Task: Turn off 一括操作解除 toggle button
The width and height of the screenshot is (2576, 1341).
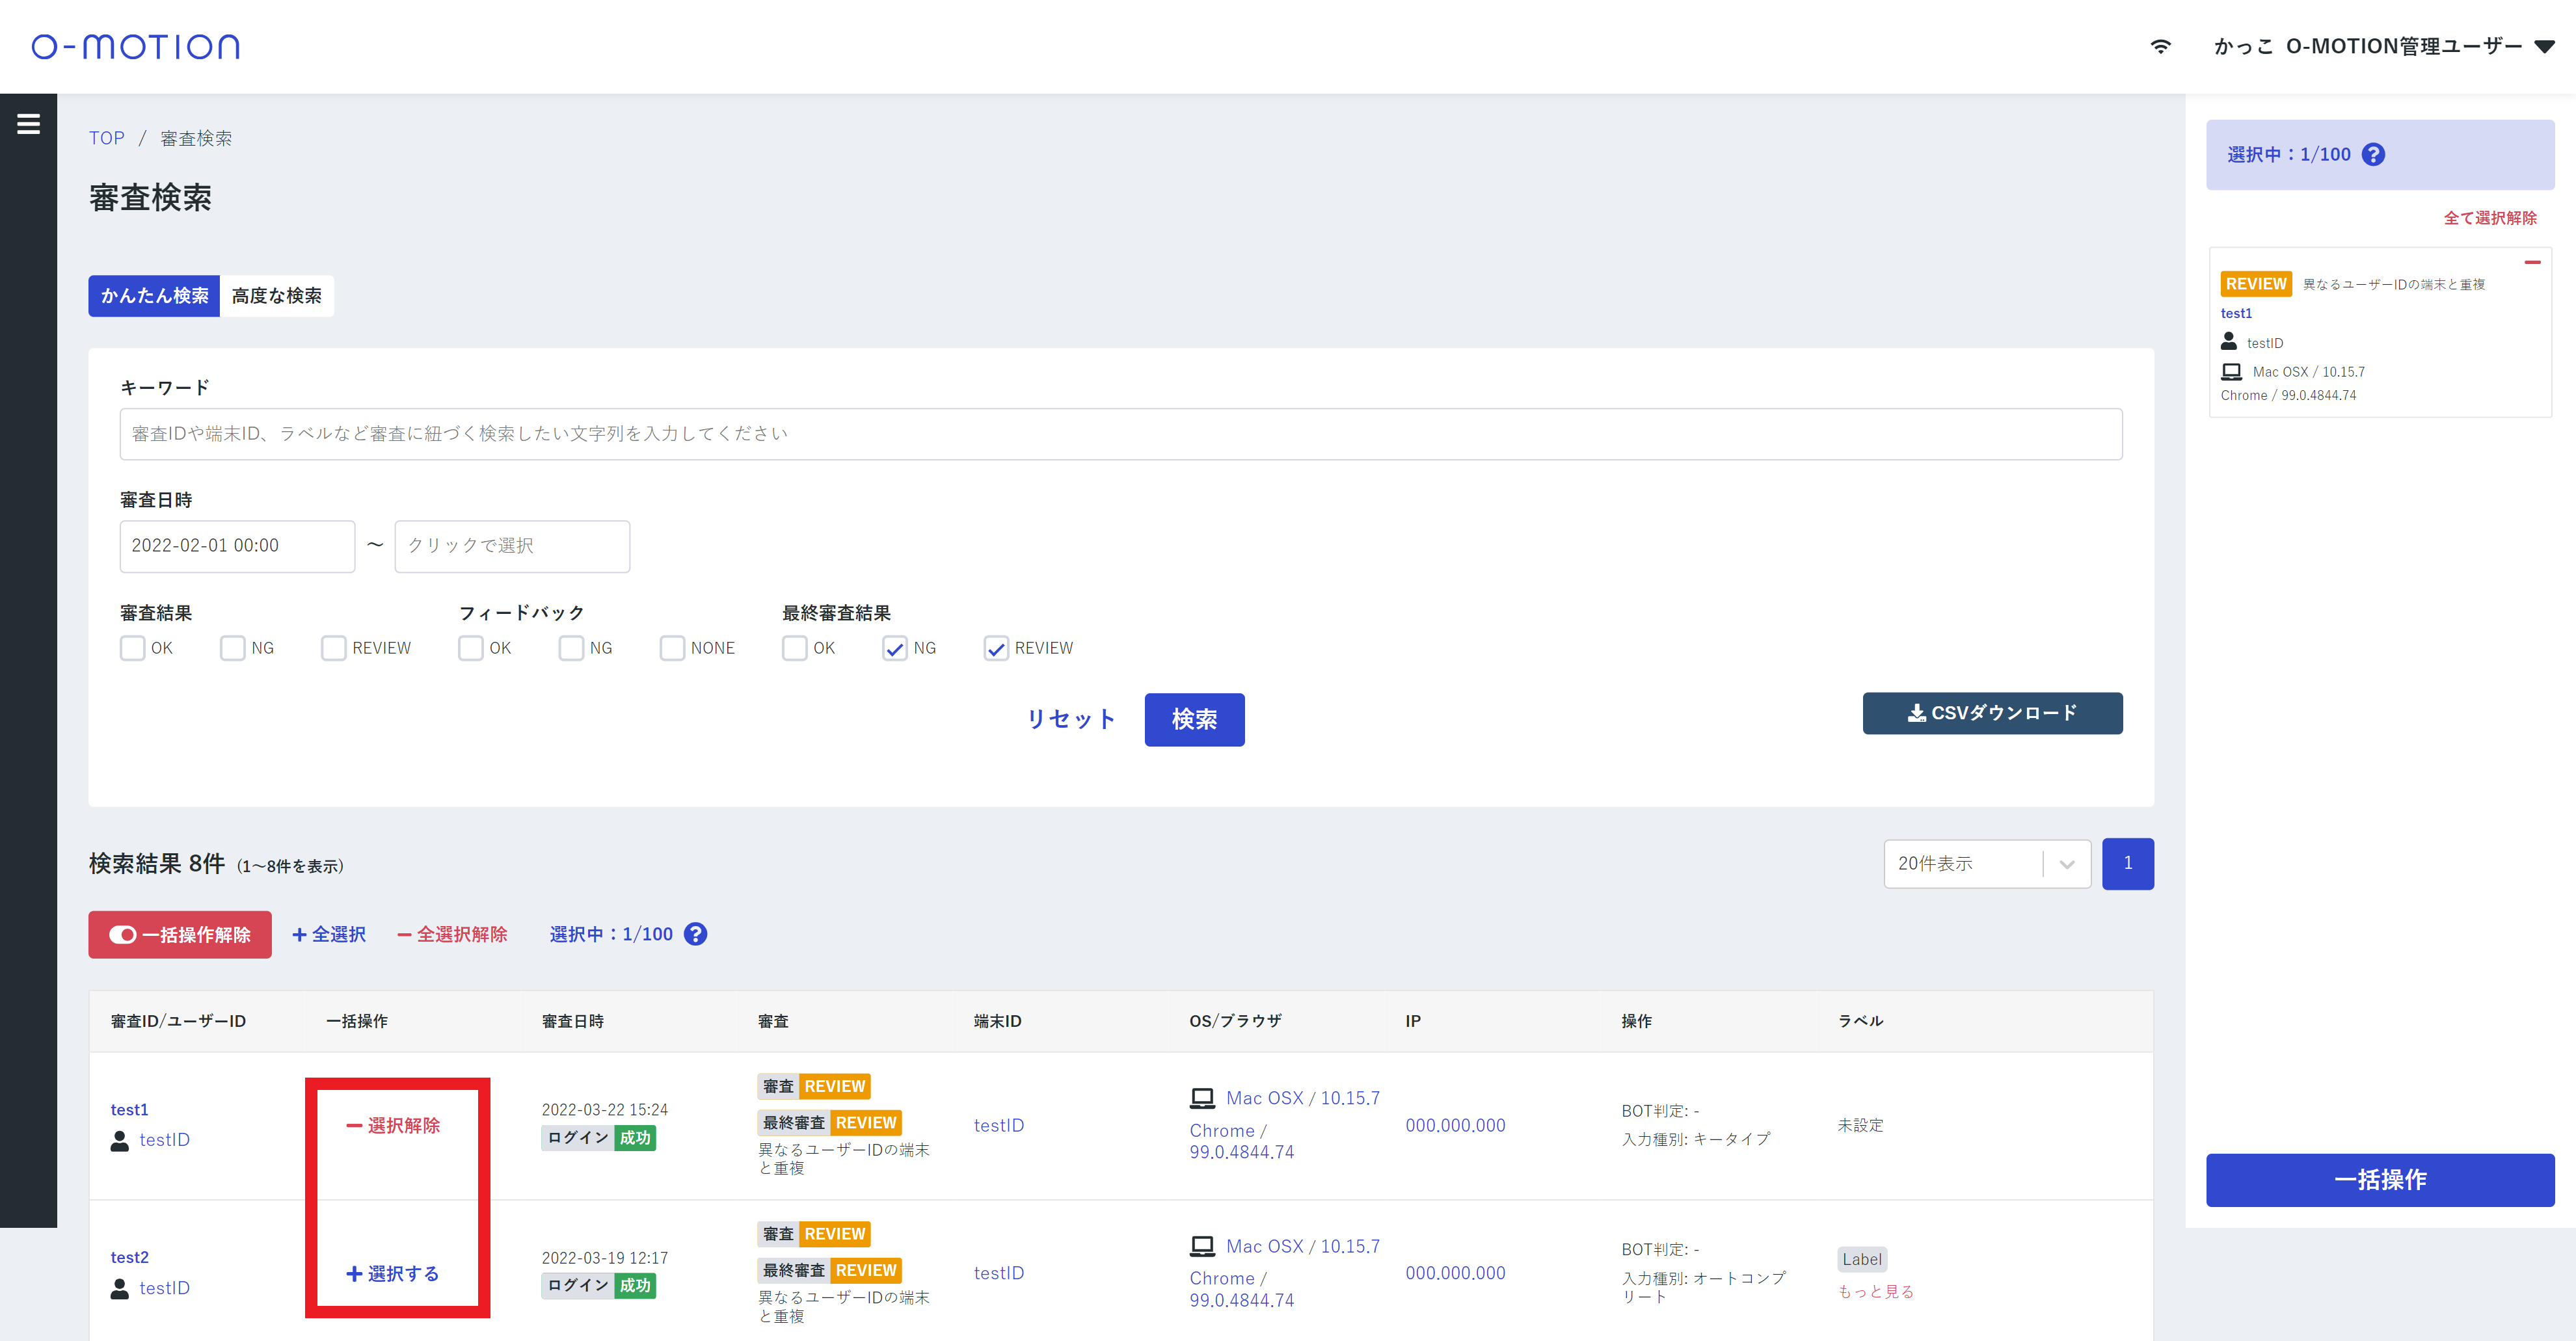Action: tap(180, 934)
